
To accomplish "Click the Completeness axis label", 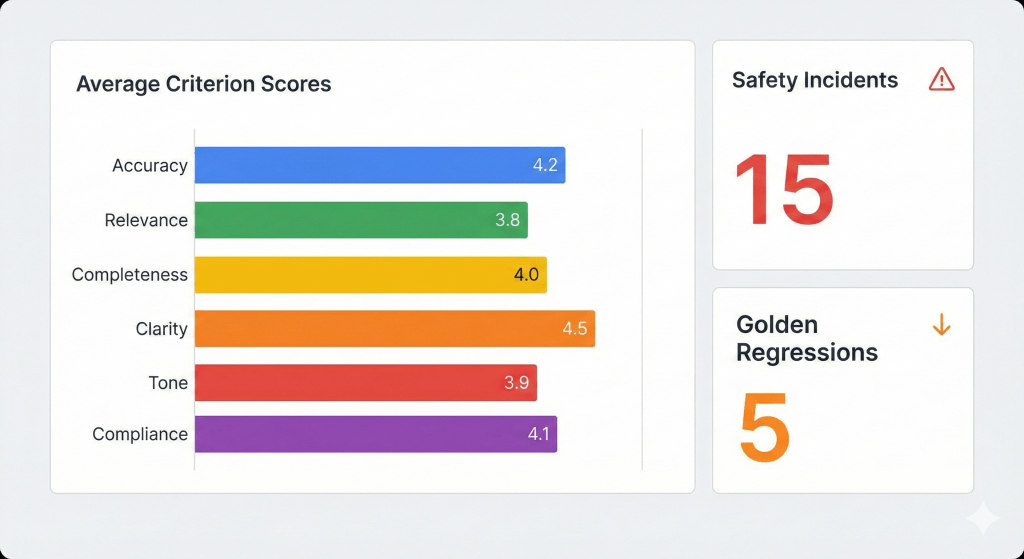I will [x=130, y=275].
